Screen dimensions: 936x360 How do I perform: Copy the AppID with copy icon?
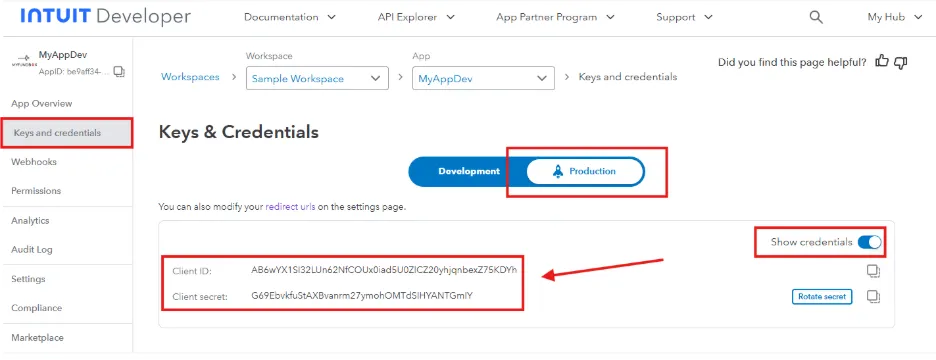pyautogui.click(x=119, y=72)
